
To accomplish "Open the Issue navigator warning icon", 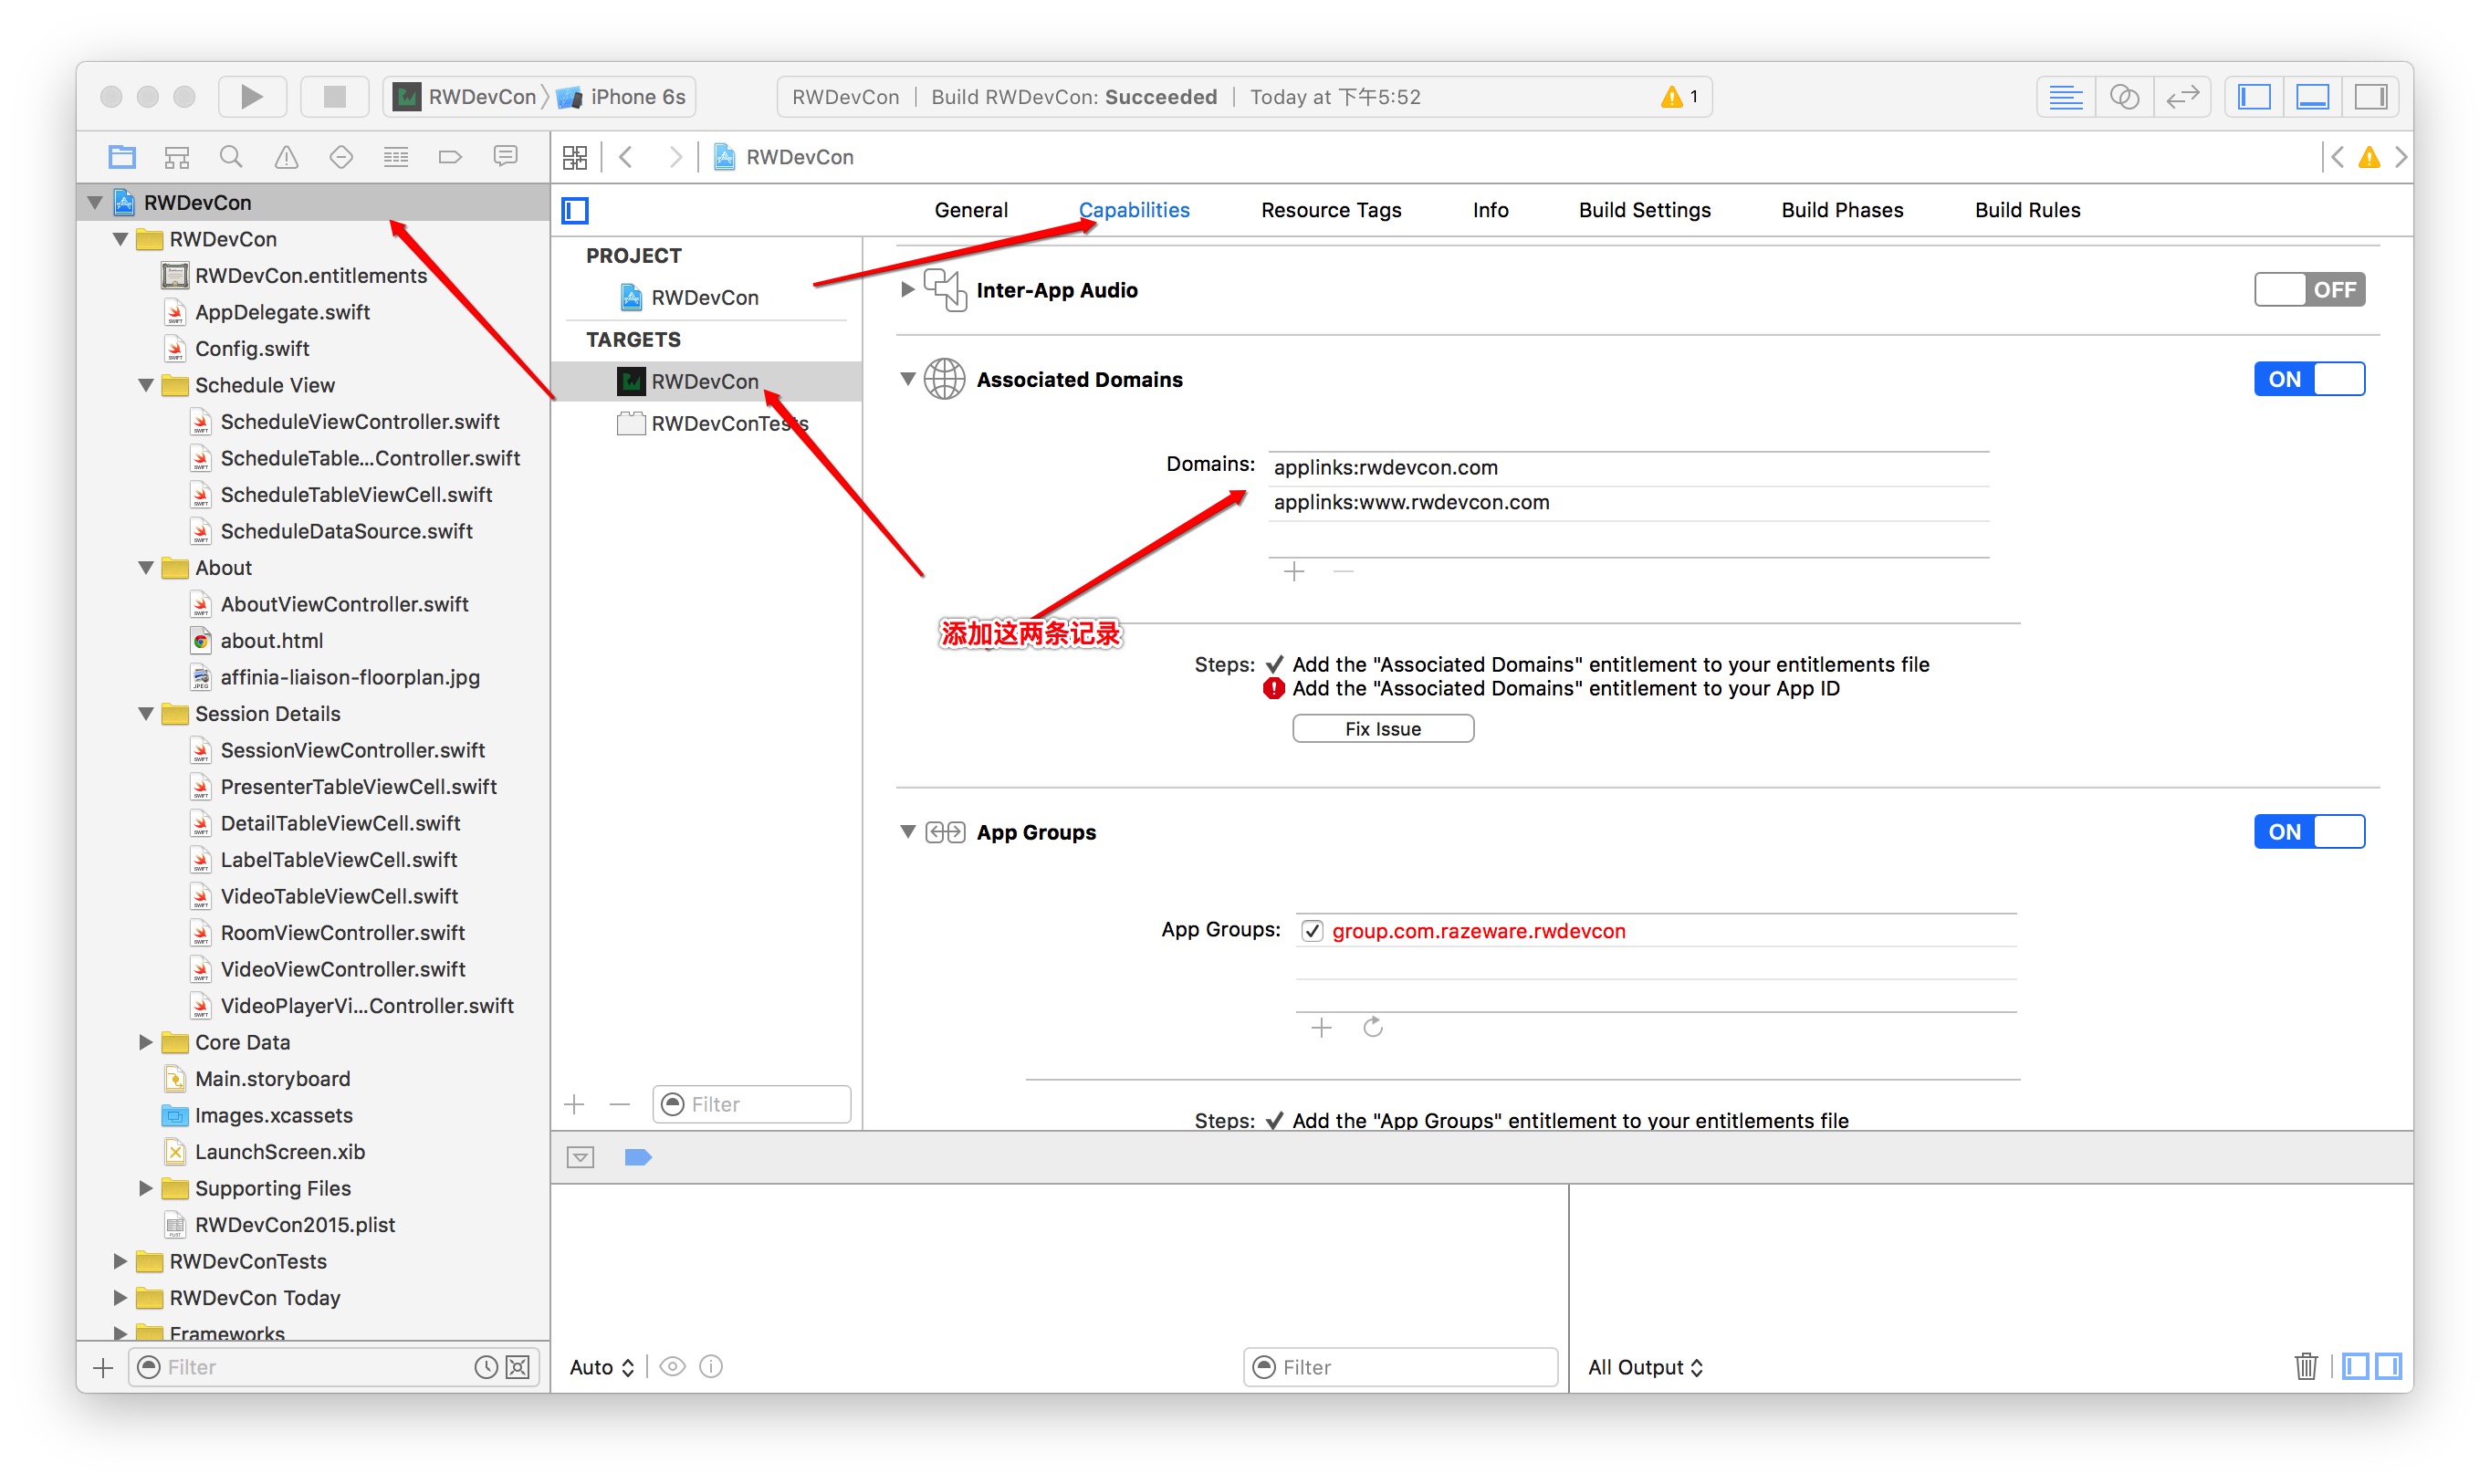I will coord(286,157).
